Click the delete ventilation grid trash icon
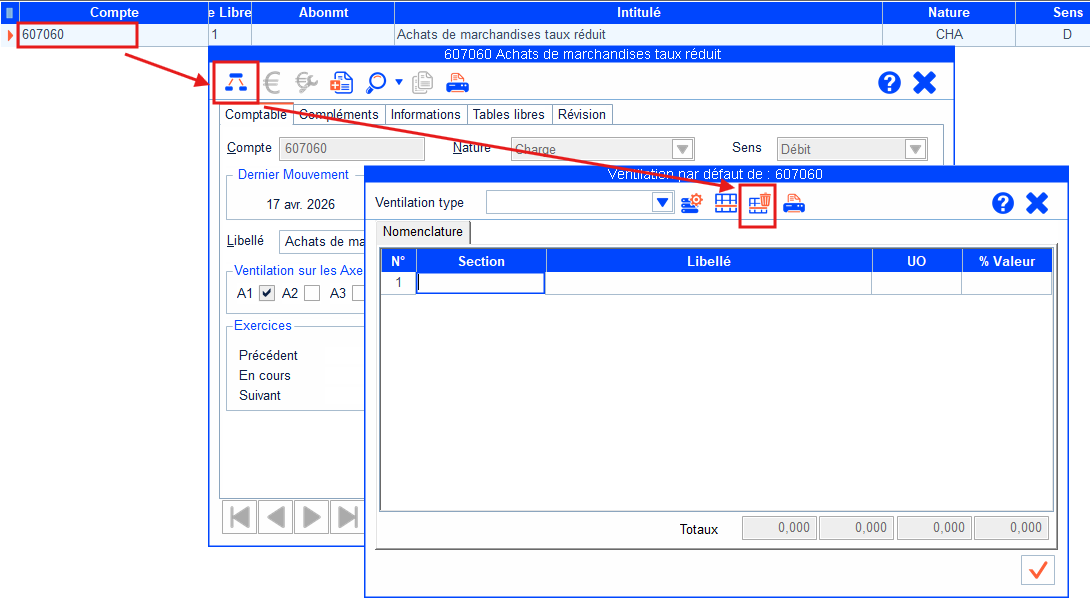The height and width of the screenshot is (606, 1090). (x=760, y=203)
